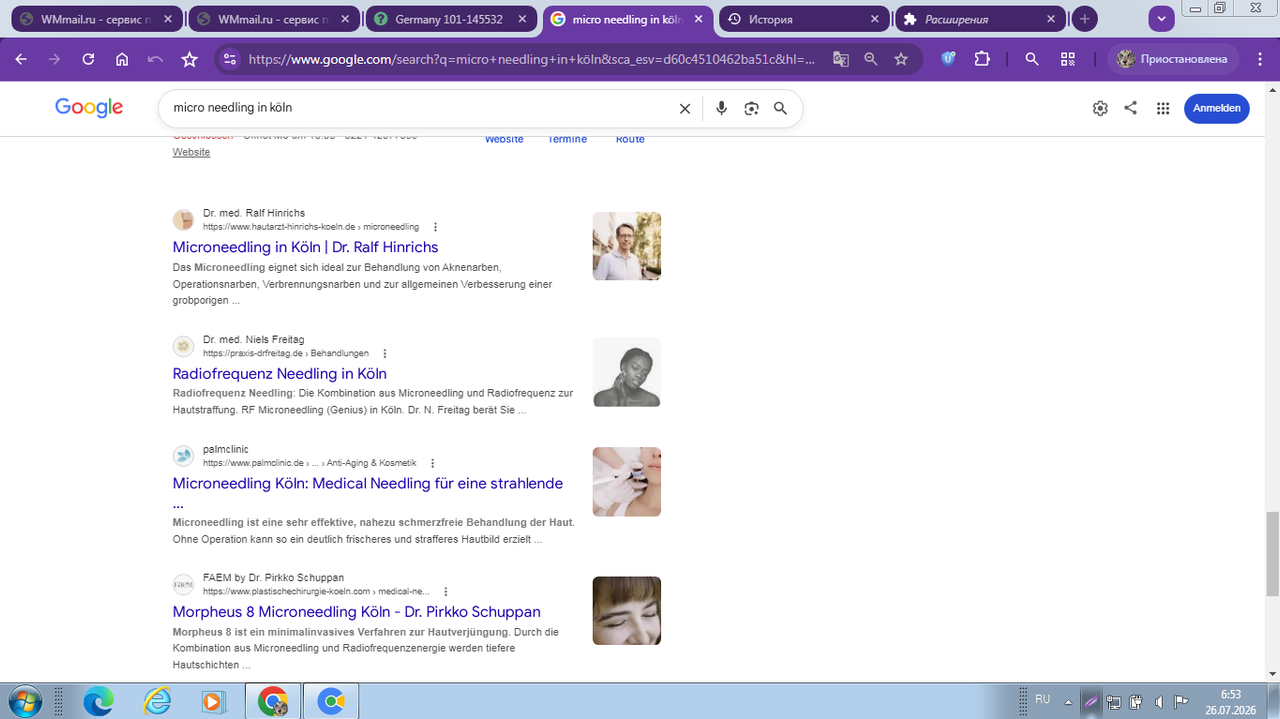Open the Google apps grid
The height and width of the screenshot is (719, 1280).
coord(1163,108)
